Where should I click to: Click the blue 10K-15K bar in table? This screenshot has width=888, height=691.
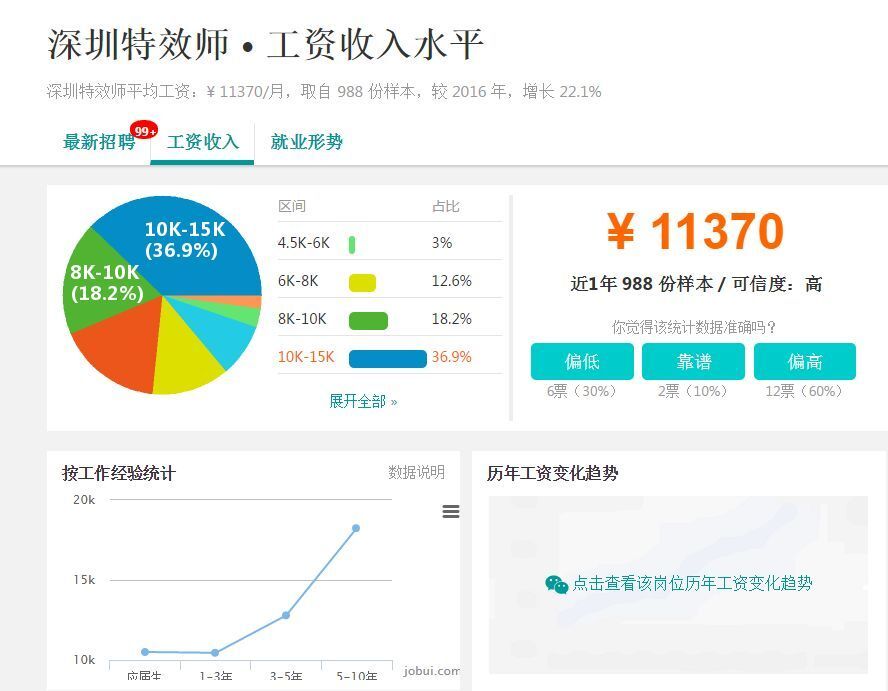pos(388,358)
